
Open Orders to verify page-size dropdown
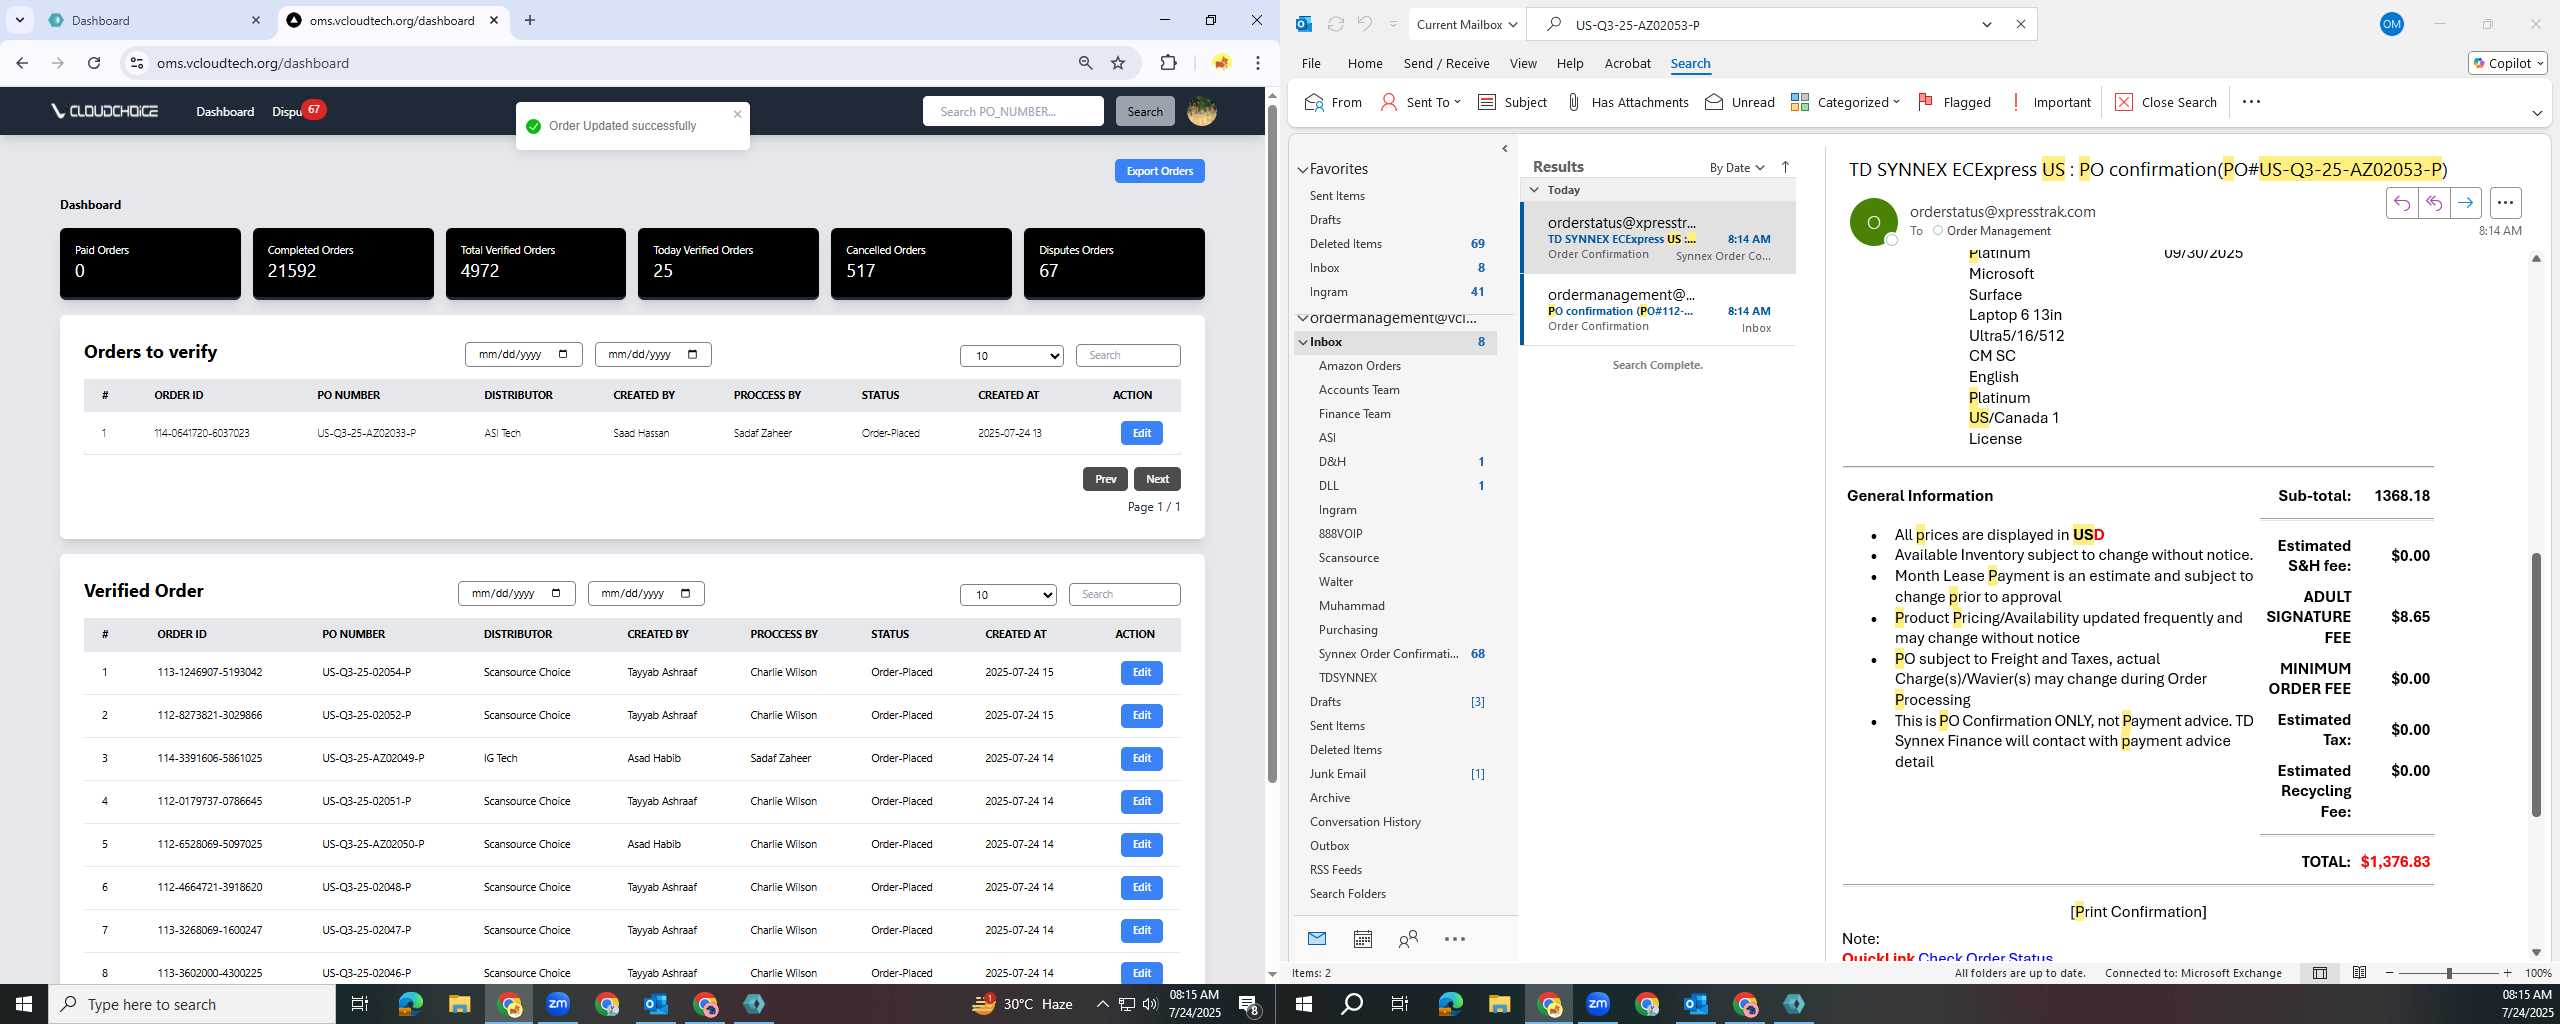[1011, 356]
